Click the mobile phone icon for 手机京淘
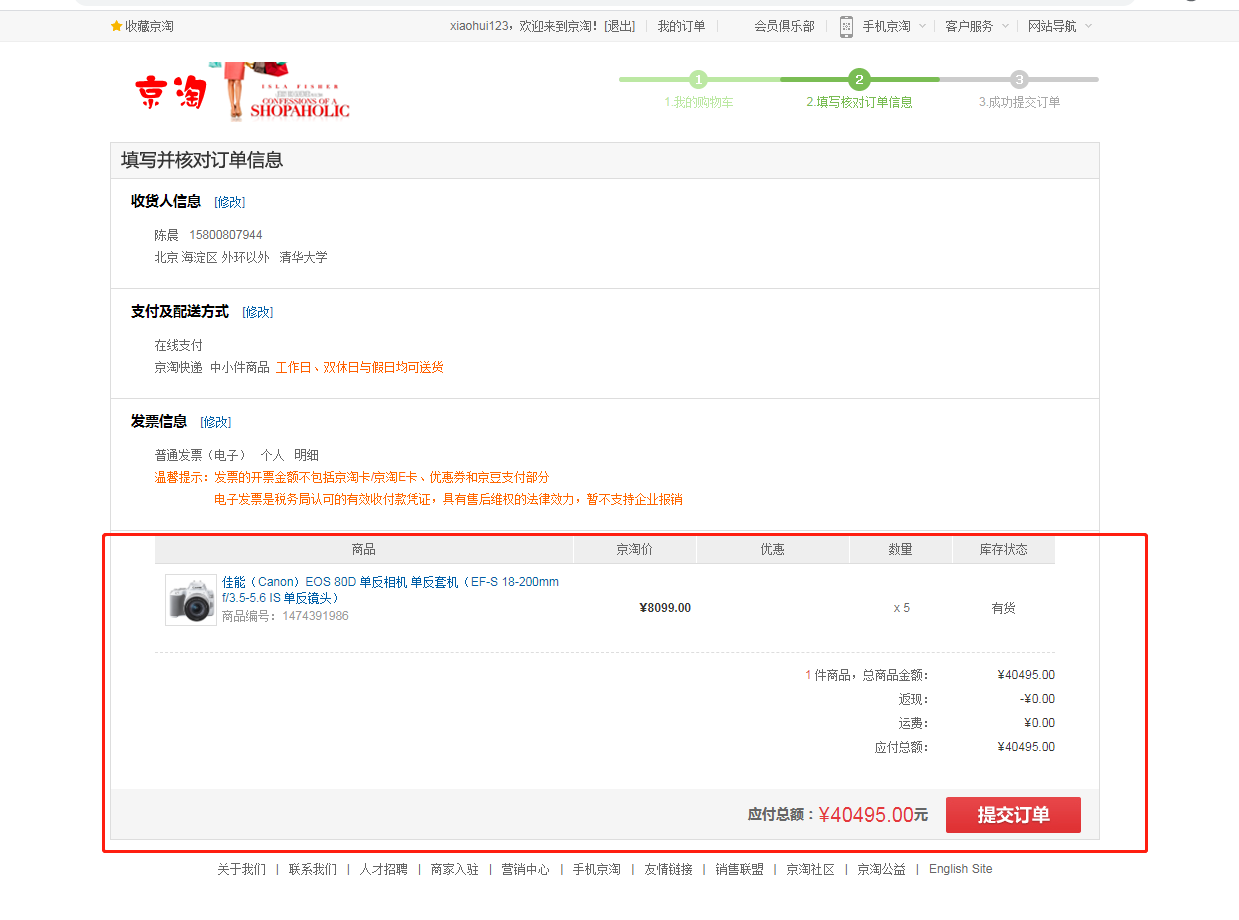 [846, 26]
